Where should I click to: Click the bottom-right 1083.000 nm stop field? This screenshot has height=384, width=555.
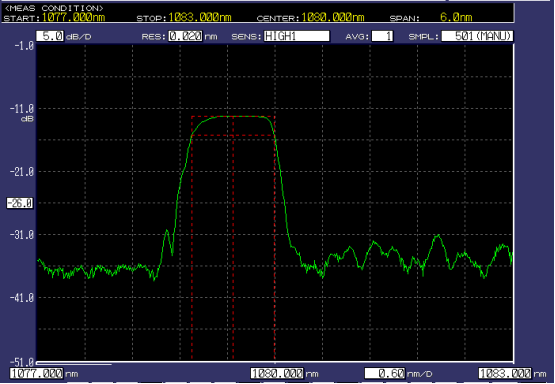pos(505,373)
